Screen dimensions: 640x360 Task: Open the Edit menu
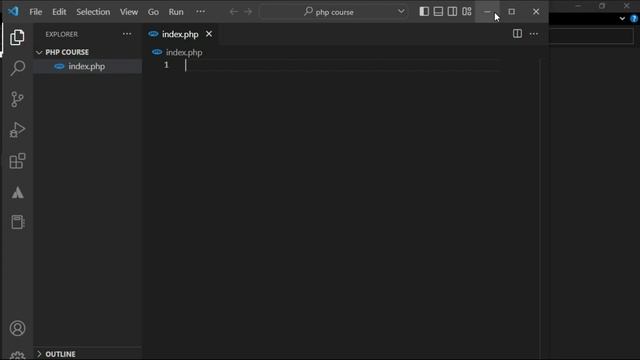(59, 12)
